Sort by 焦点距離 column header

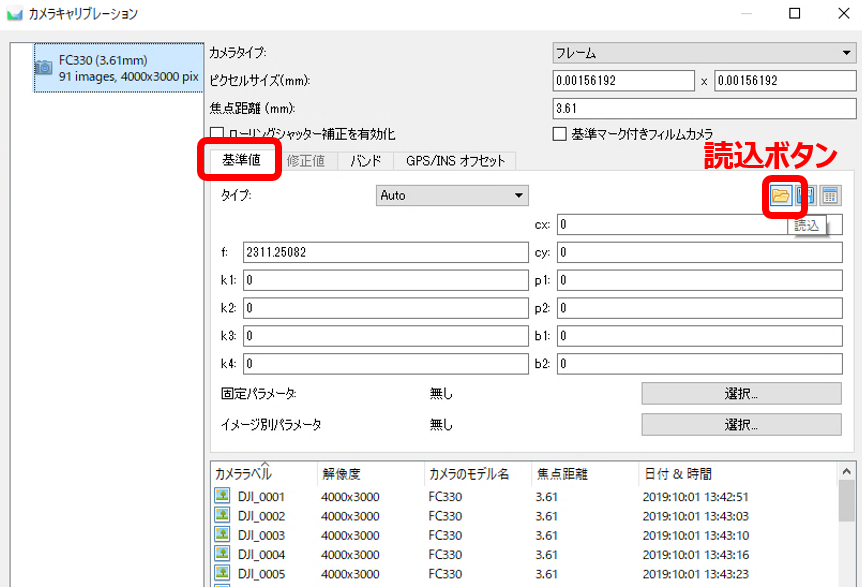coord(584,474)
